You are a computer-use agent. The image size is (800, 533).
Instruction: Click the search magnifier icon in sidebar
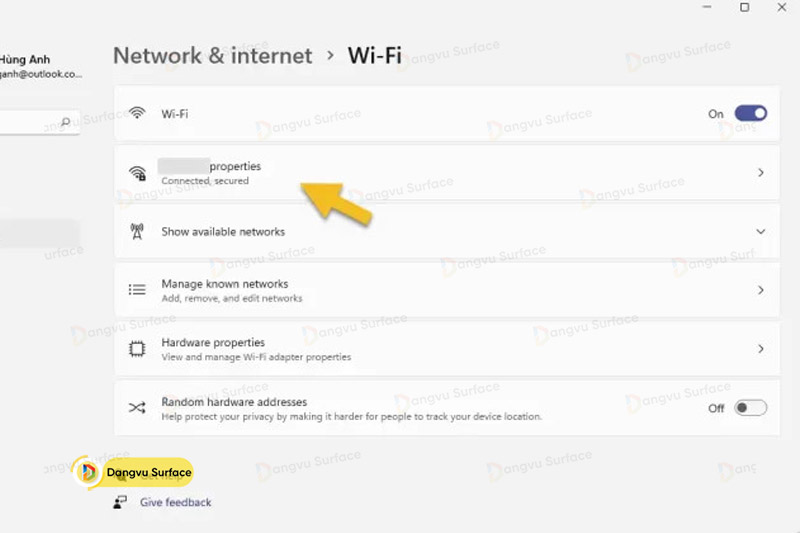pos(66,123)
